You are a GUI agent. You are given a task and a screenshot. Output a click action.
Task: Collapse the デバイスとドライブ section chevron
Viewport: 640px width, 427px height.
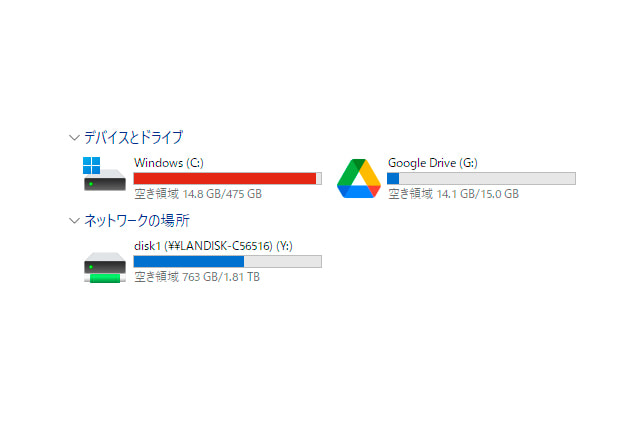coord(74,138)
